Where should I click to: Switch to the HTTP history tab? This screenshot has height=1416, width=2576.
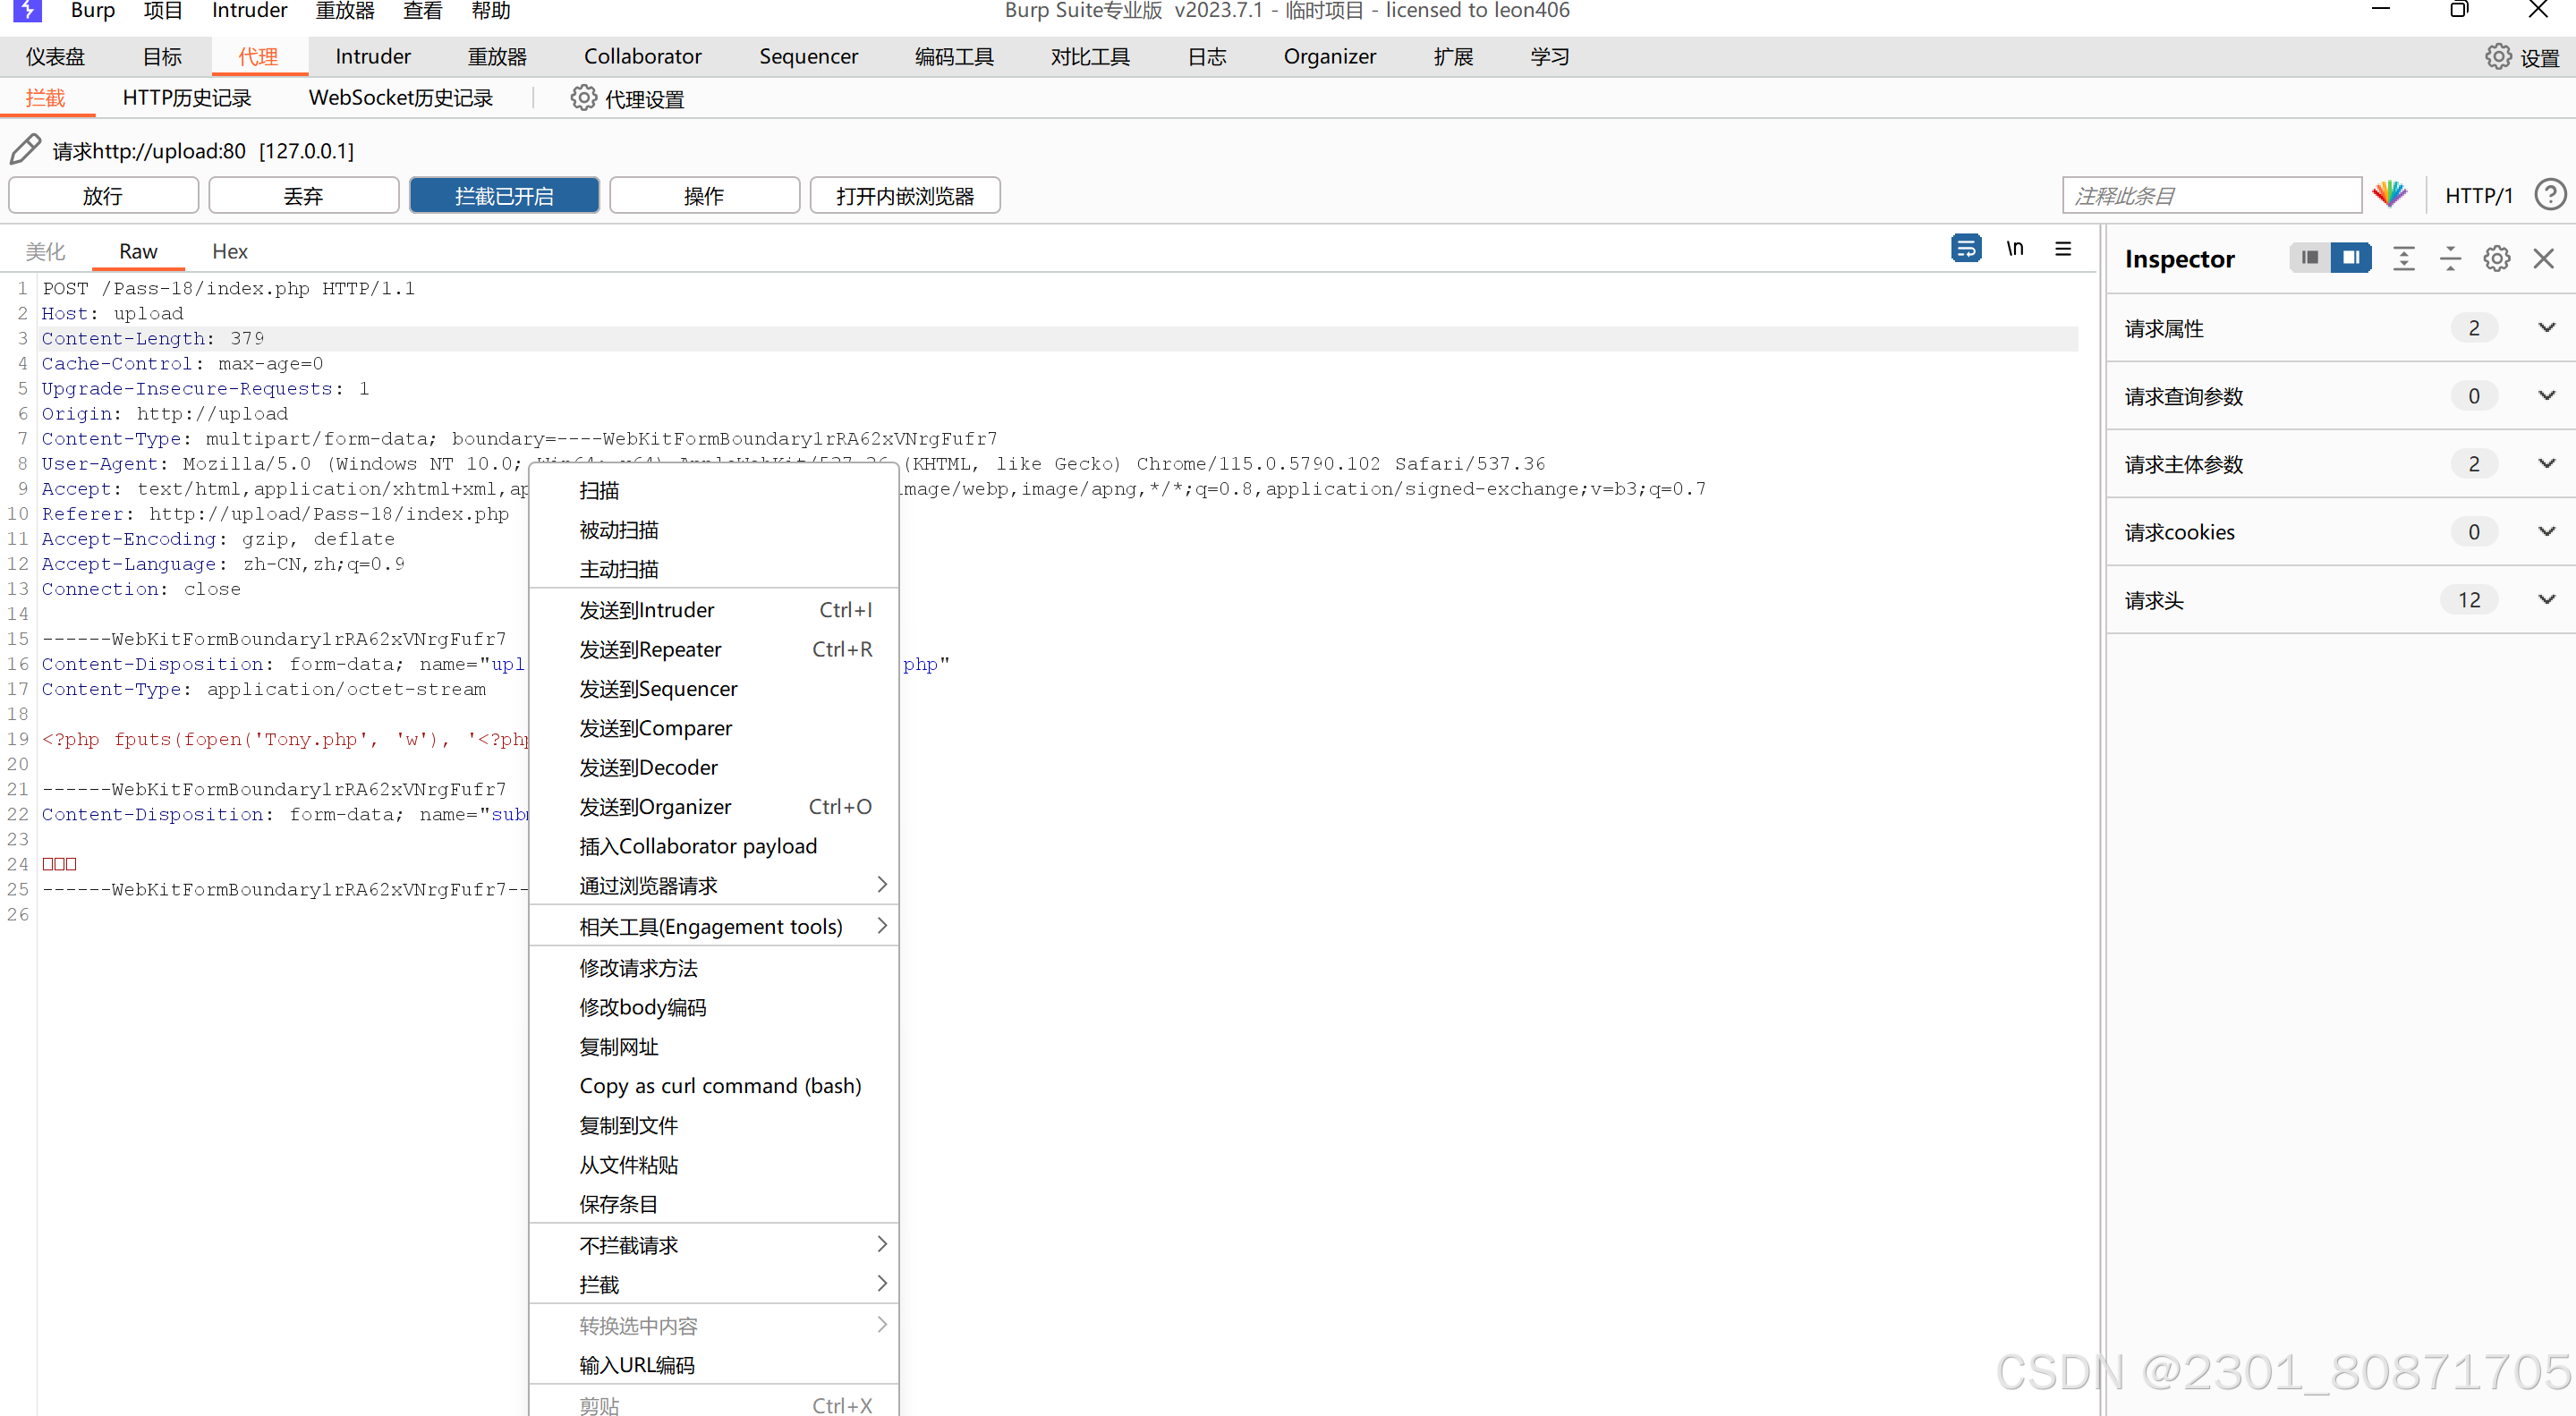click(187, 98)
